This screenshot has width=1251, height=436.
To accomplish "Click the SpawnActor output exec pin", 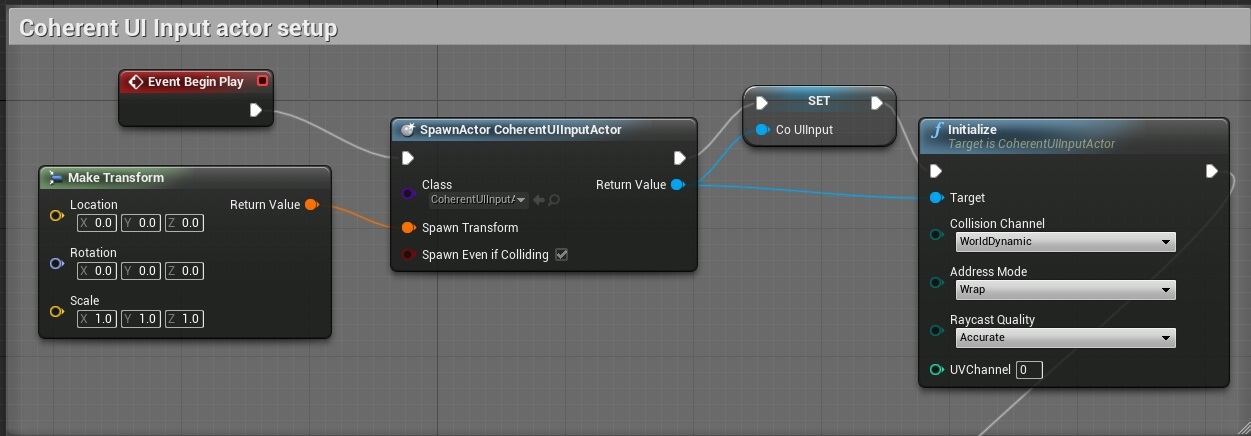I will click(x=679, y=158).
